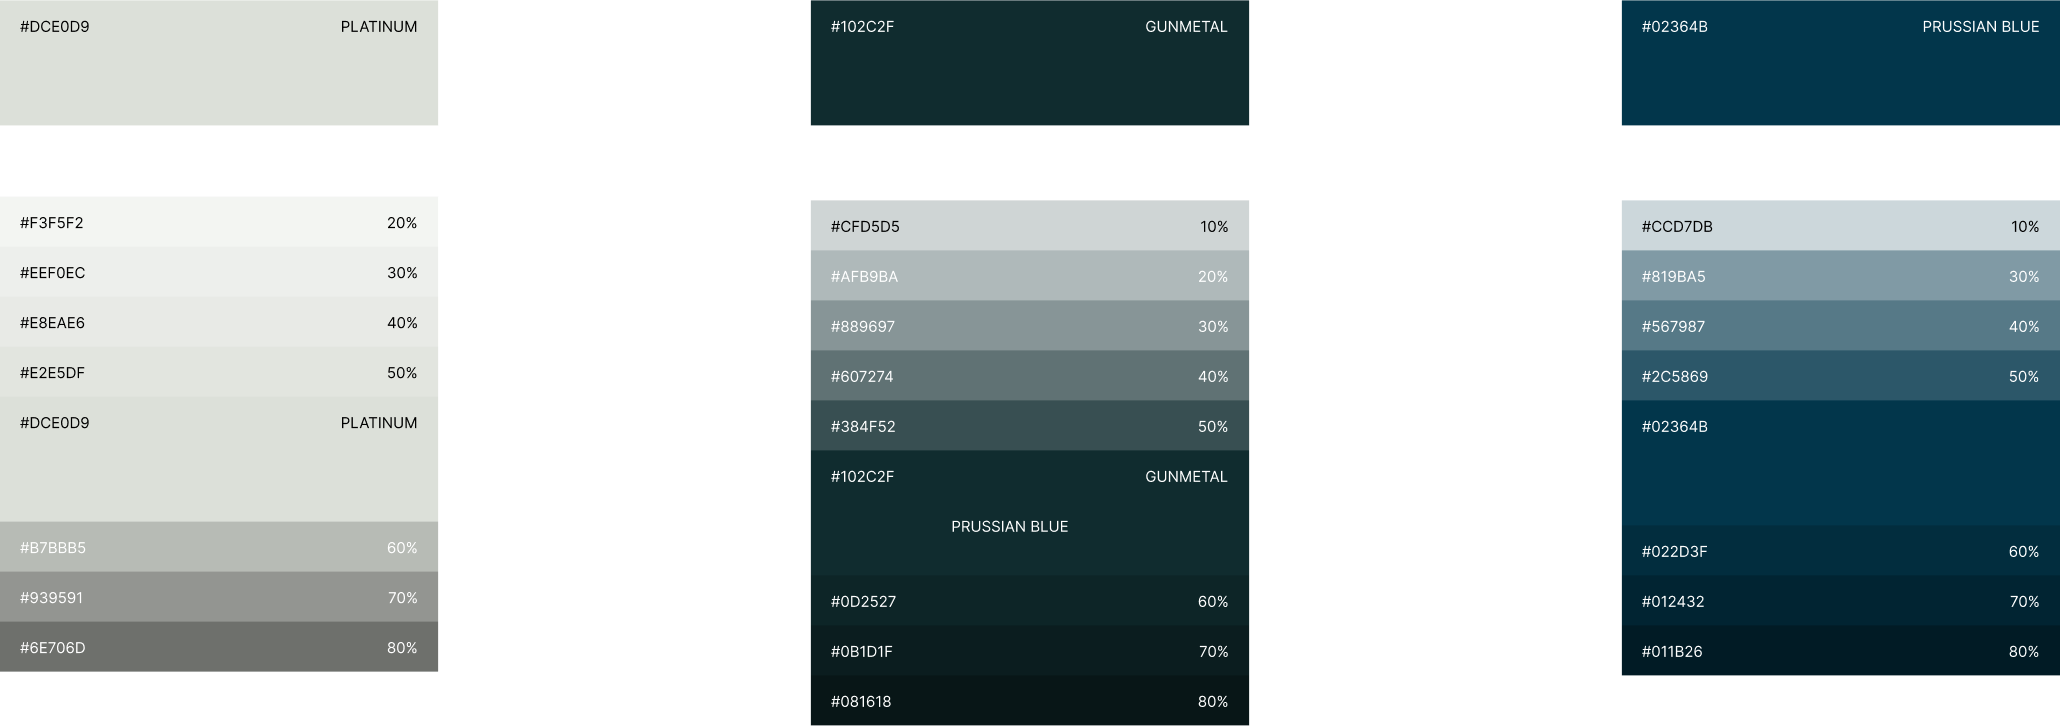Click the top Platinum #DCE0D9 header swatch

tap(219, 62)
